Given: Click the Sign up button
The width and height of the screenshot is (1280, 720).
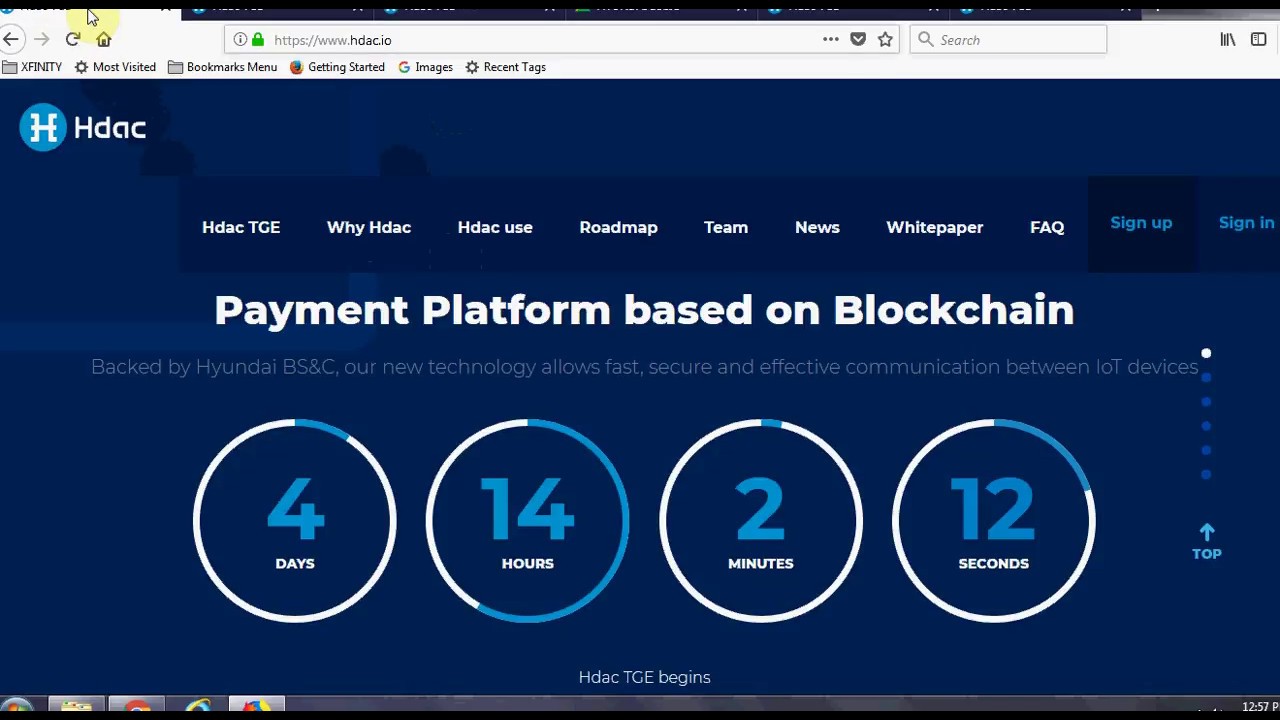Looking at the screenshot, I should pos(1141,223).
